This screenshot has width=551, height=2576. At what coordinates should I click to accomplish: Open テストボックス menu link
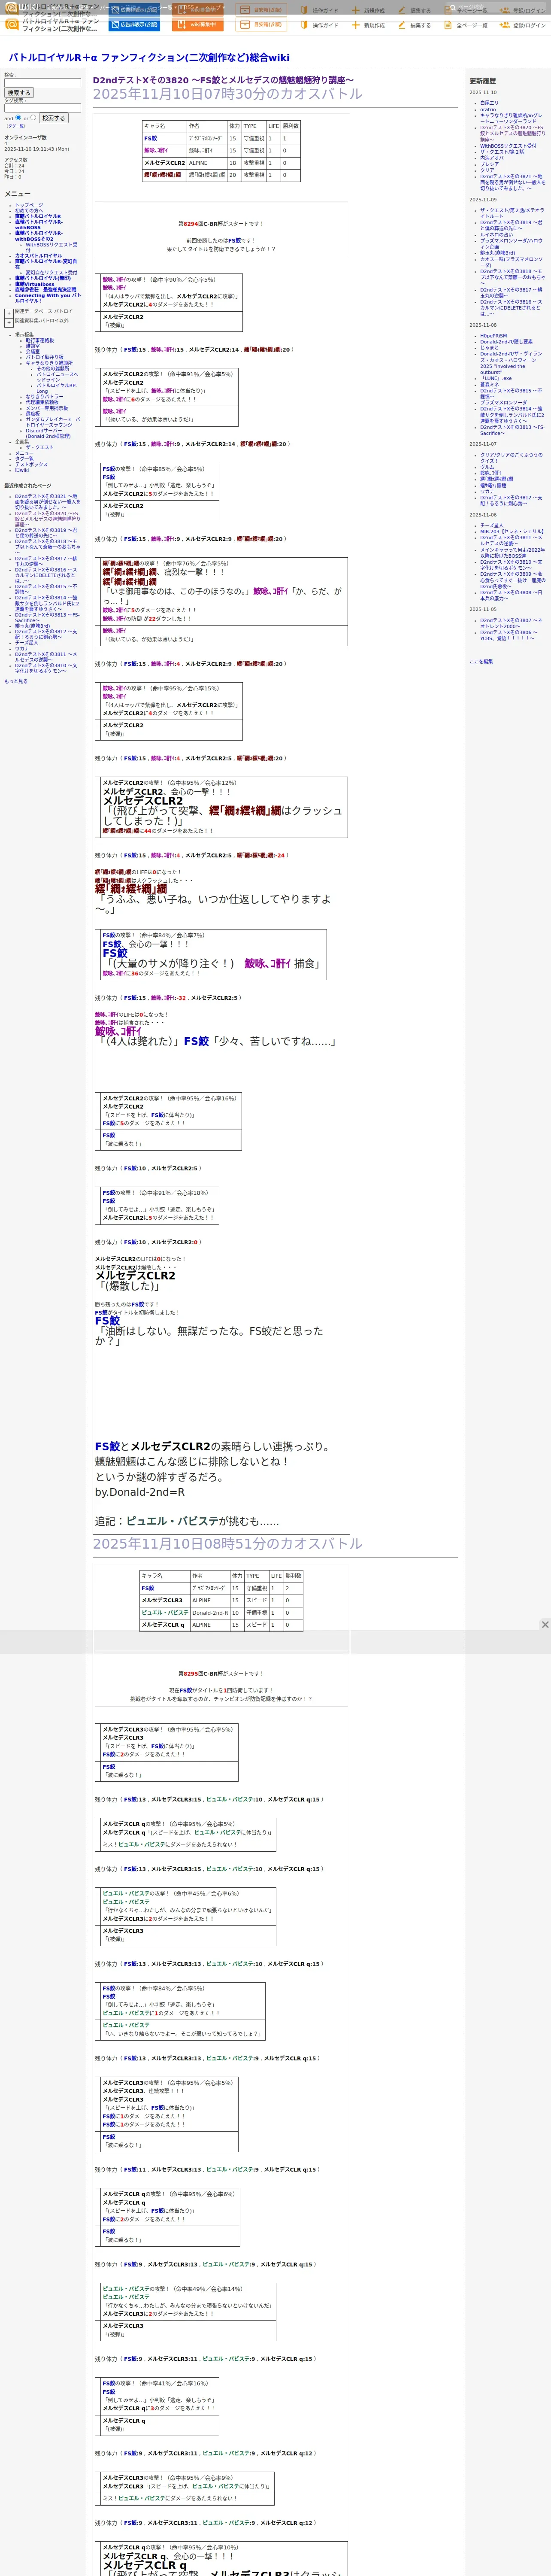pyautogui.click(x=31, y=465)
